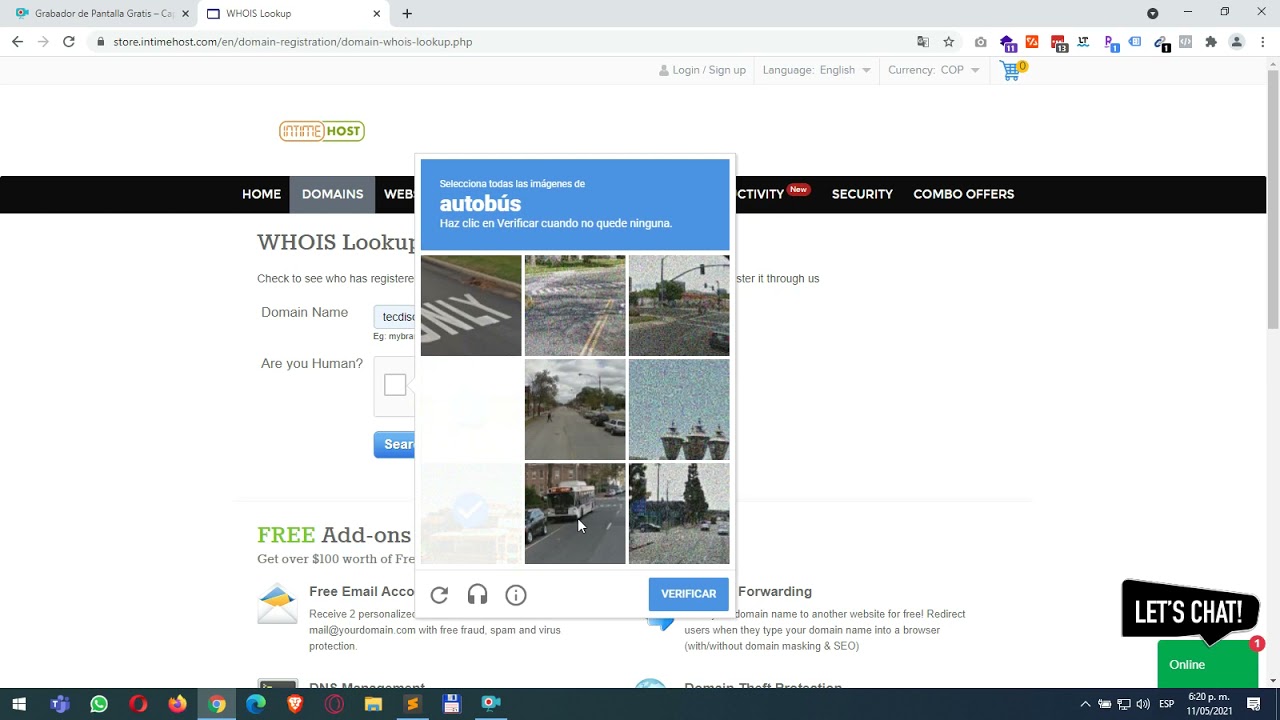
Task: Open the LET'S CHAT widget
Action: pyautogui.click(x=1190, y=609)
